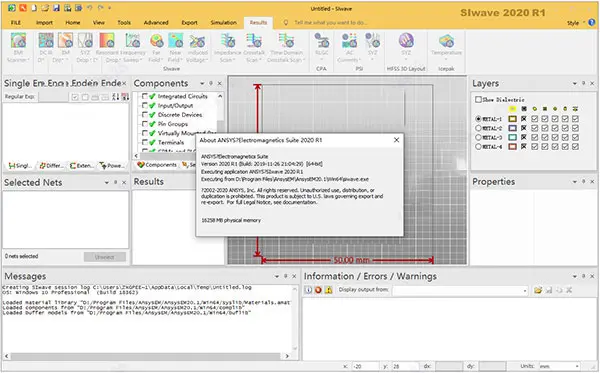Click the Regular Exp input field

pyautogui.click(x=53, y=97)
